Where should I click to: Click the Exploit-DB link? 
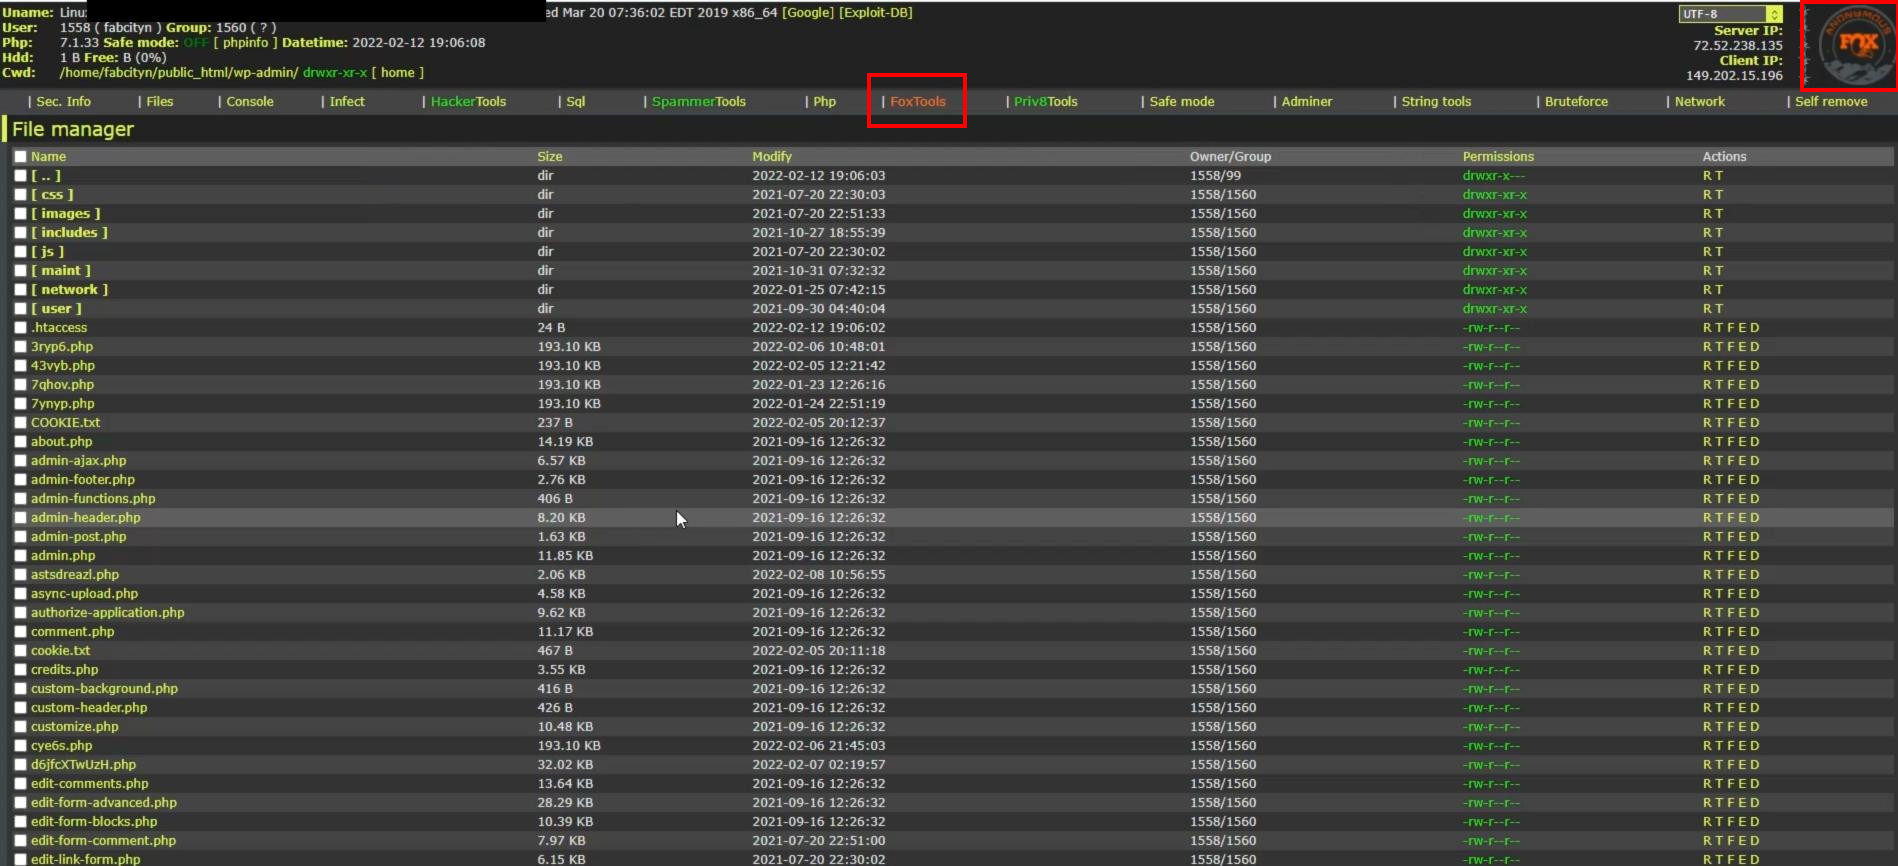(x=876, y=12)
